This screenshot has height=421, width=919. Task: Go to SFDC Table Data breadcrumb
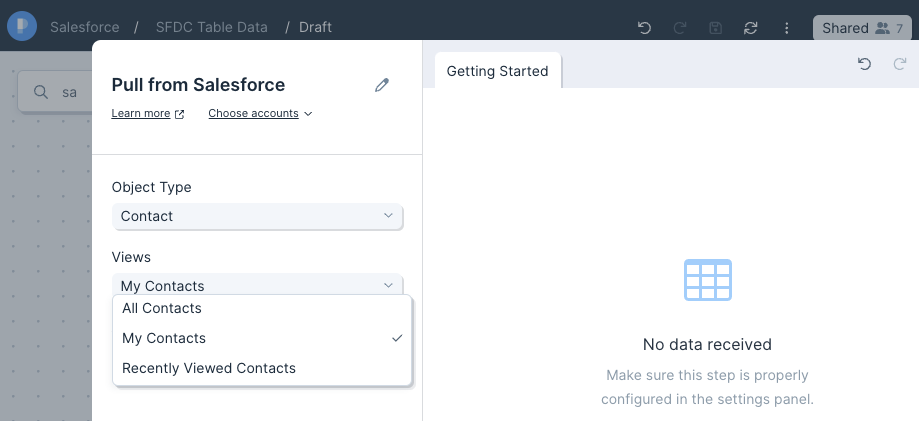pos(212,27)
